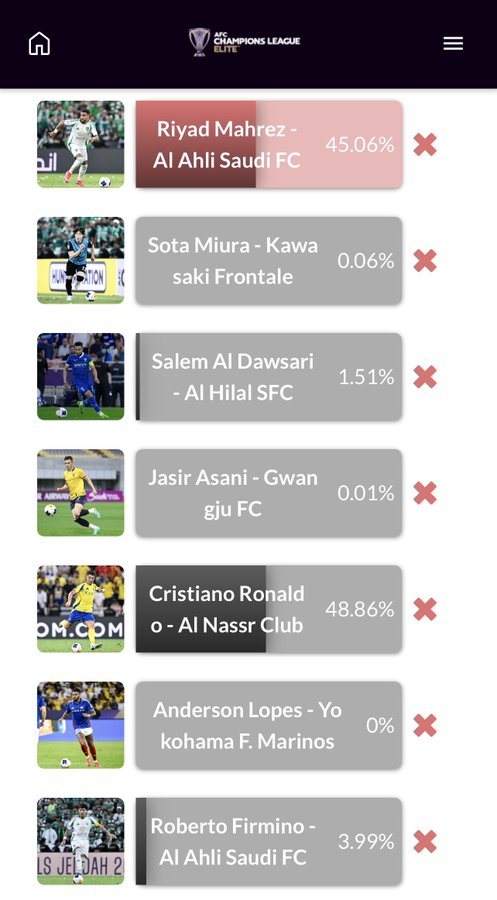The height and width of the screenshot is (900, 497).
Task: Click the AFC Champions League Elite logo
Action: coord(245,42)
